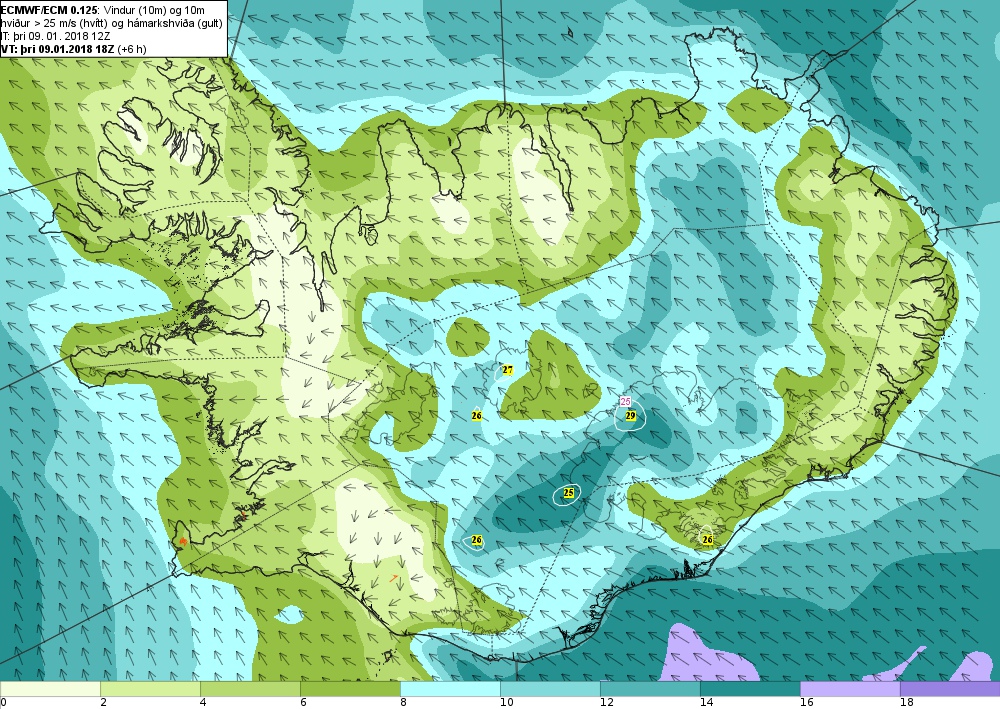The image size is (1000, 709).
Task: Click the legend scale number '18'
Action: (907, 703)
